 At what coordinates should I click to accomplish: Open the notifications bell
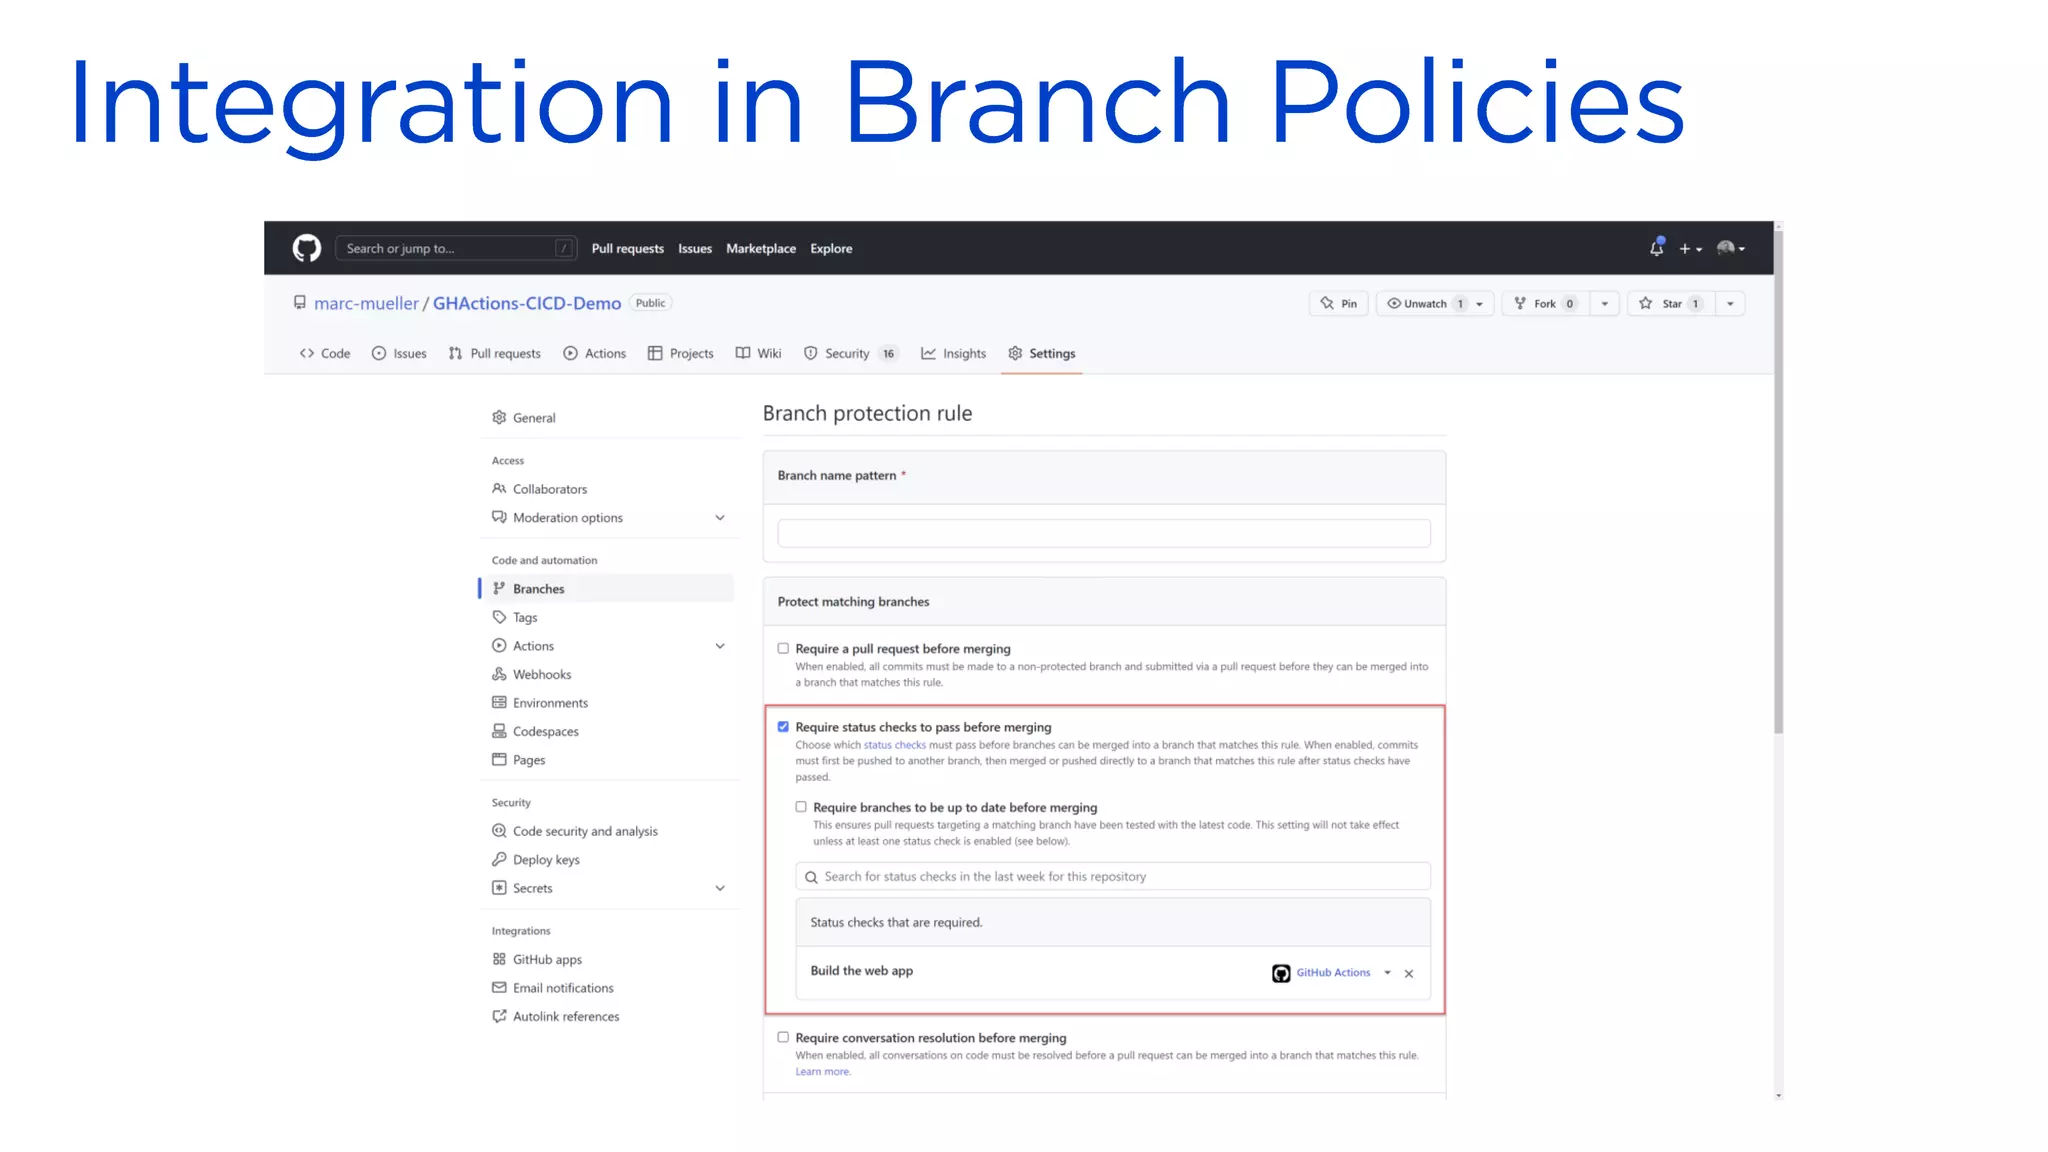[1656, 248]
